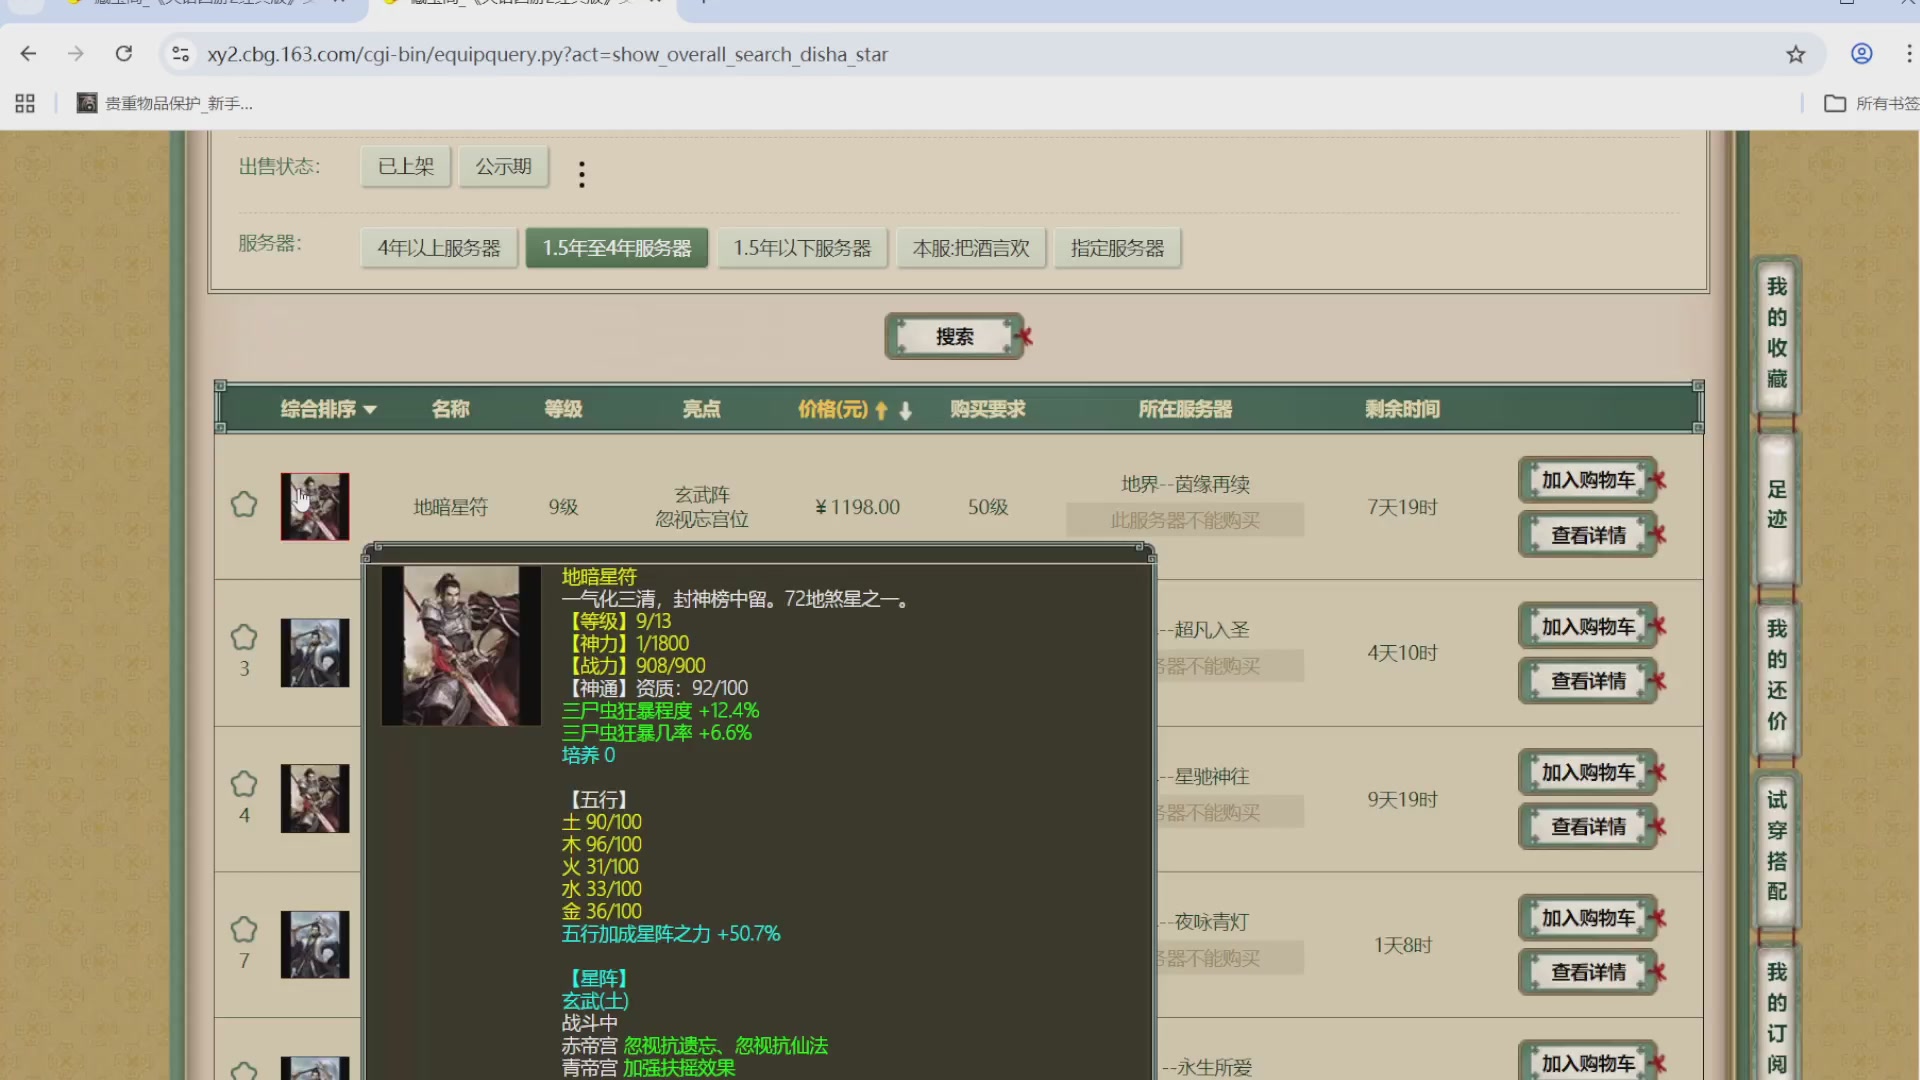
Task: Click the vertical dots next to 公示期
Action: click(x=581, y=172)
